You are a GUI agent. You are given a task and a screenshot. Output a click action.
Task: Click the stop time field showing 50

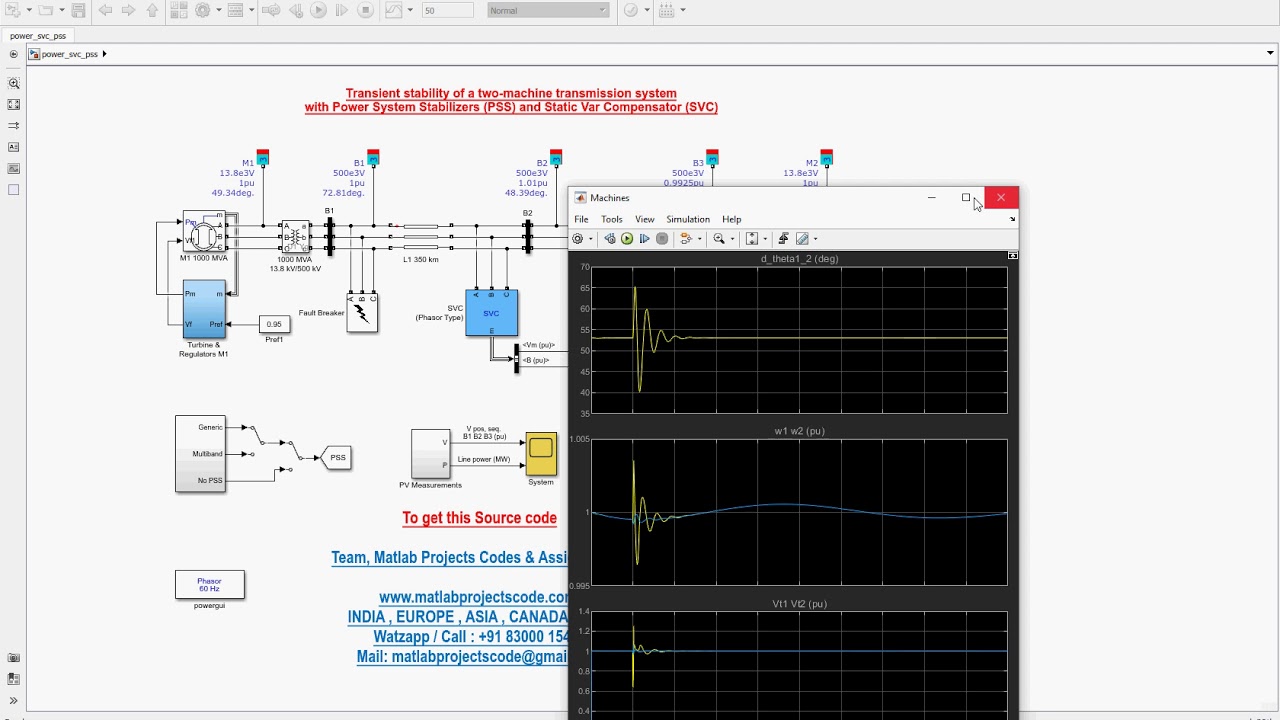[x=447, y=10]
